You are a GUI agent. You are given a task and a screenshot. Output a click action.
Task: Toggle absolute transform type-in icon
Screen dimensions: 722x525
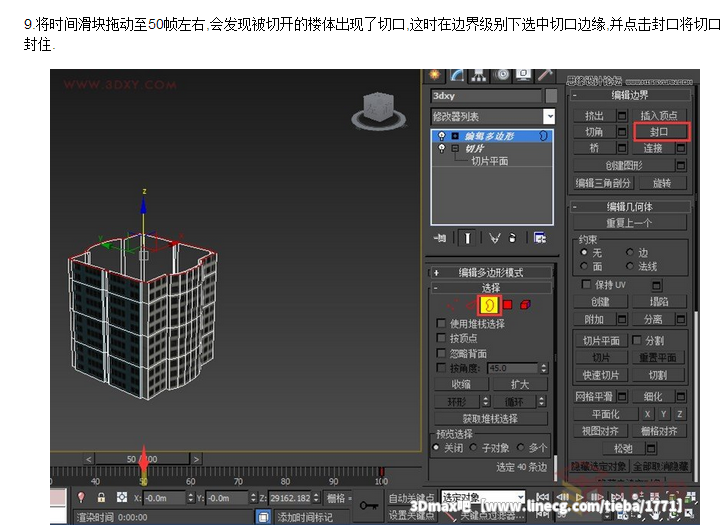point(122,497)
